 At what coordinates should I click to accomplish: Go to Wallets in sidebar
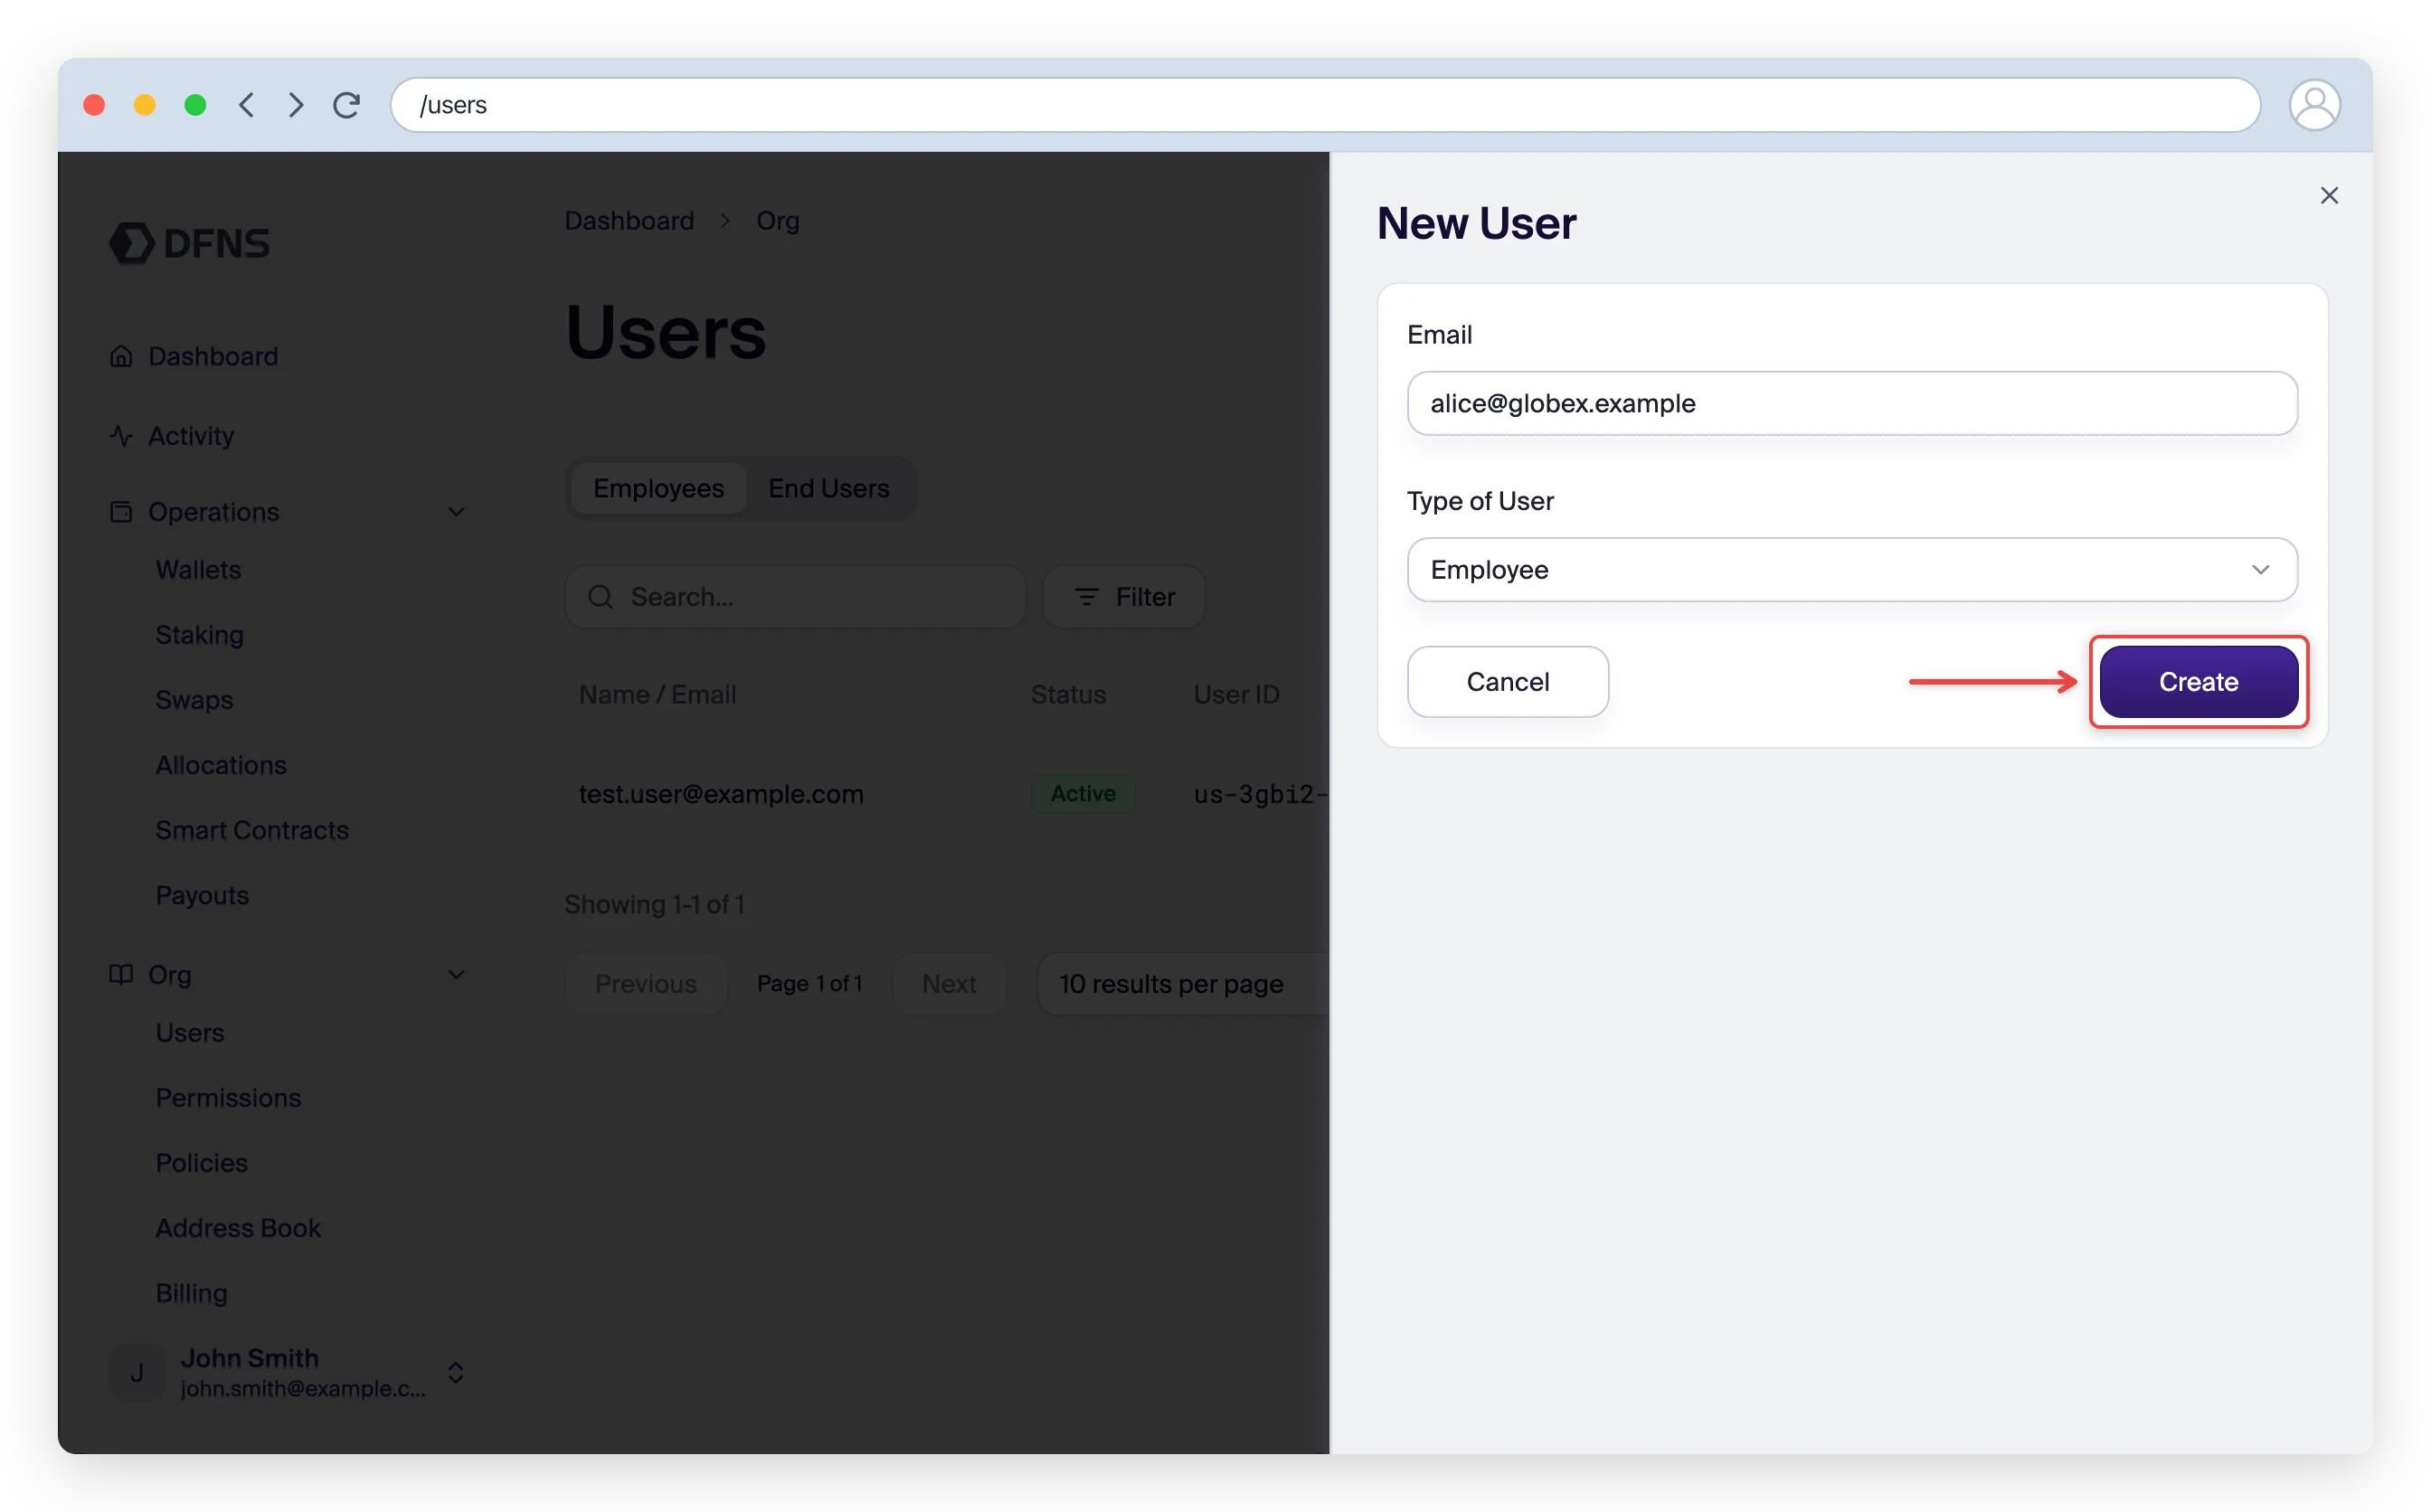click(198, 570)
